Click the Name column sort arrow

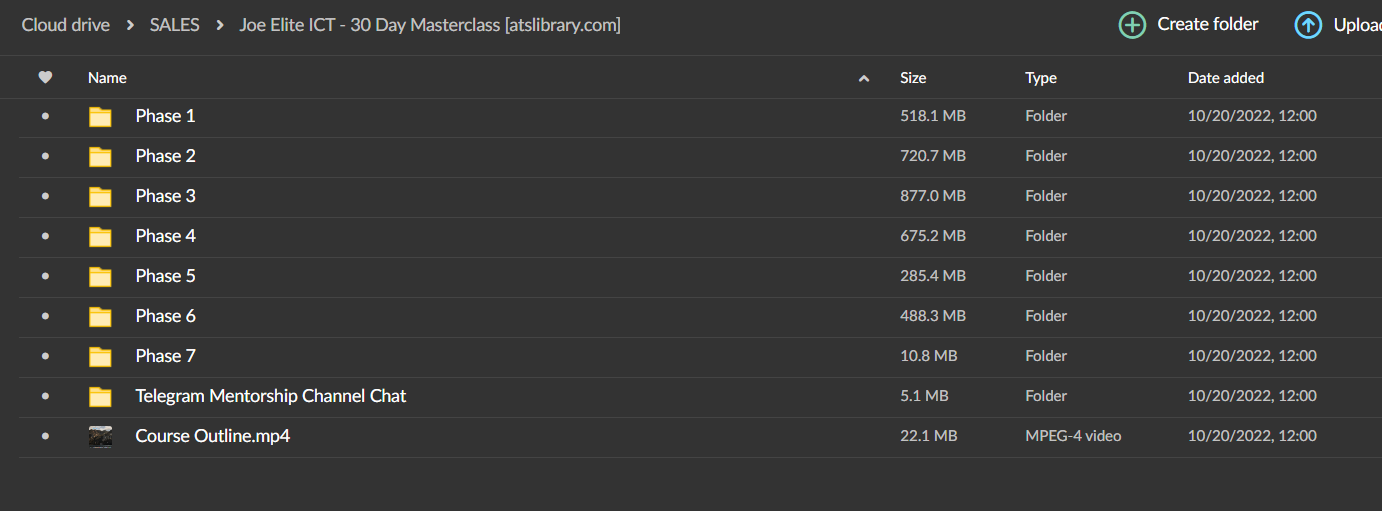[x=864, y=78]
